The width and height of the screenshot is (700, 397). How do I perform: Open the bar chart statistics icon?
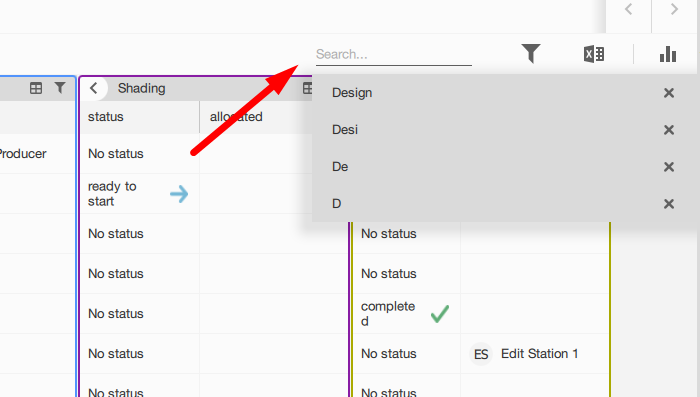(668, 54)
